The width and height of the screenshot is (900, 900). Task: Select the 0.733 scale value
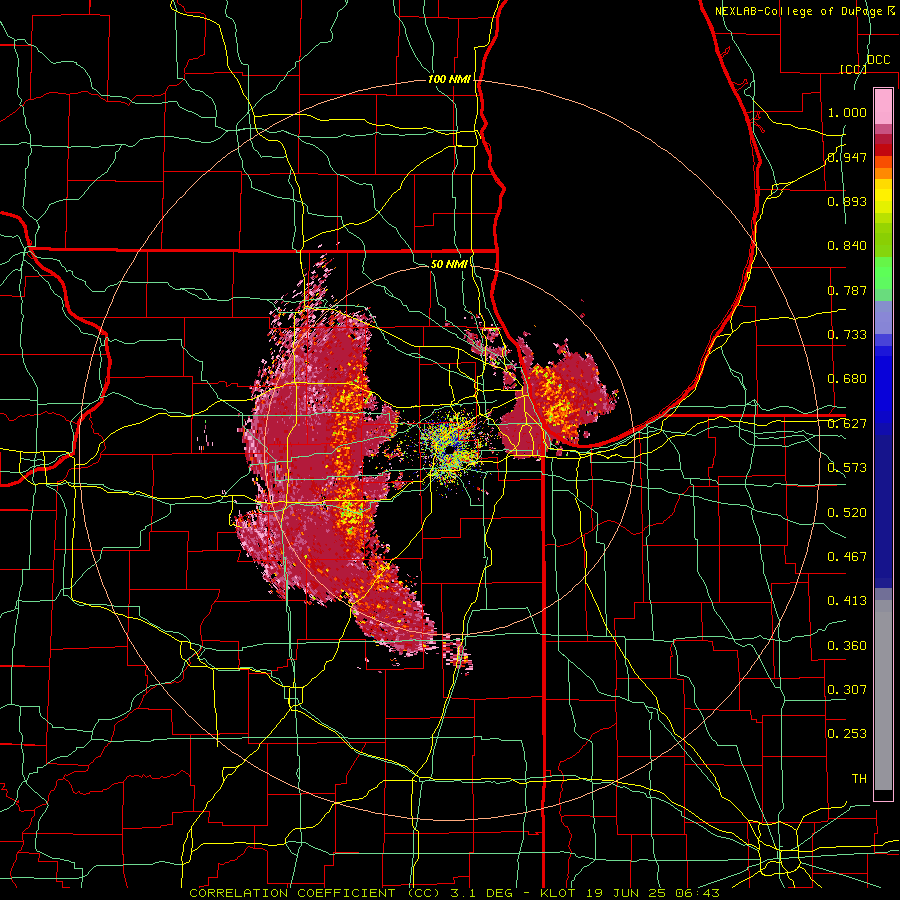pyautogui.click(x=847, y=335)
